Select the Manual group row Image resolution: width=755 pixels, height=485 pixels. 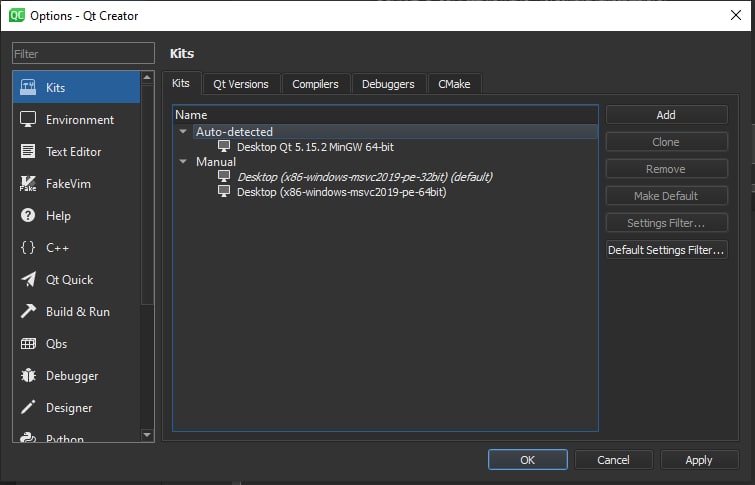(x=385, y=162)
